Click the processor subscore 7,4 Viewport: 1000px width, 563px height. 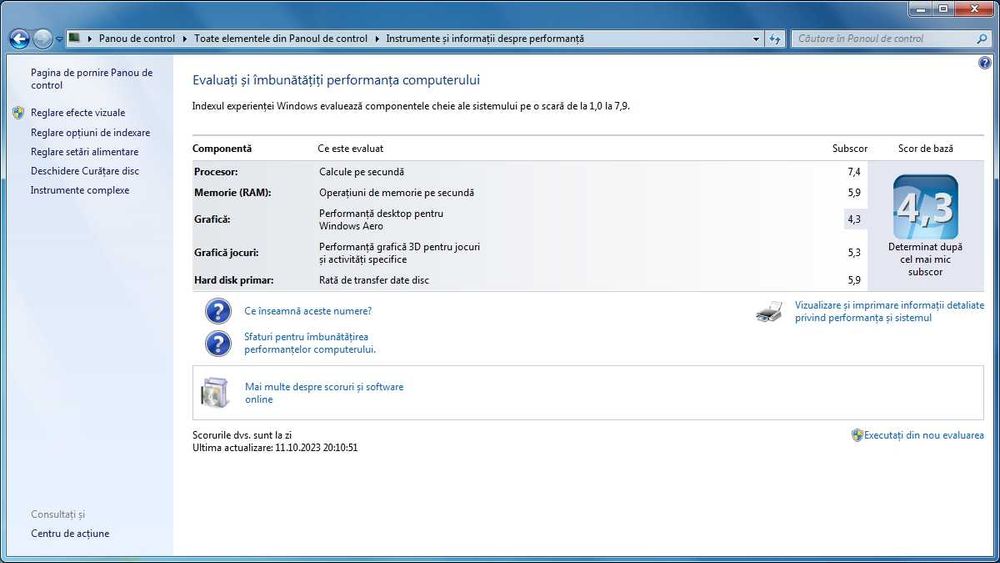click(854, 172)
